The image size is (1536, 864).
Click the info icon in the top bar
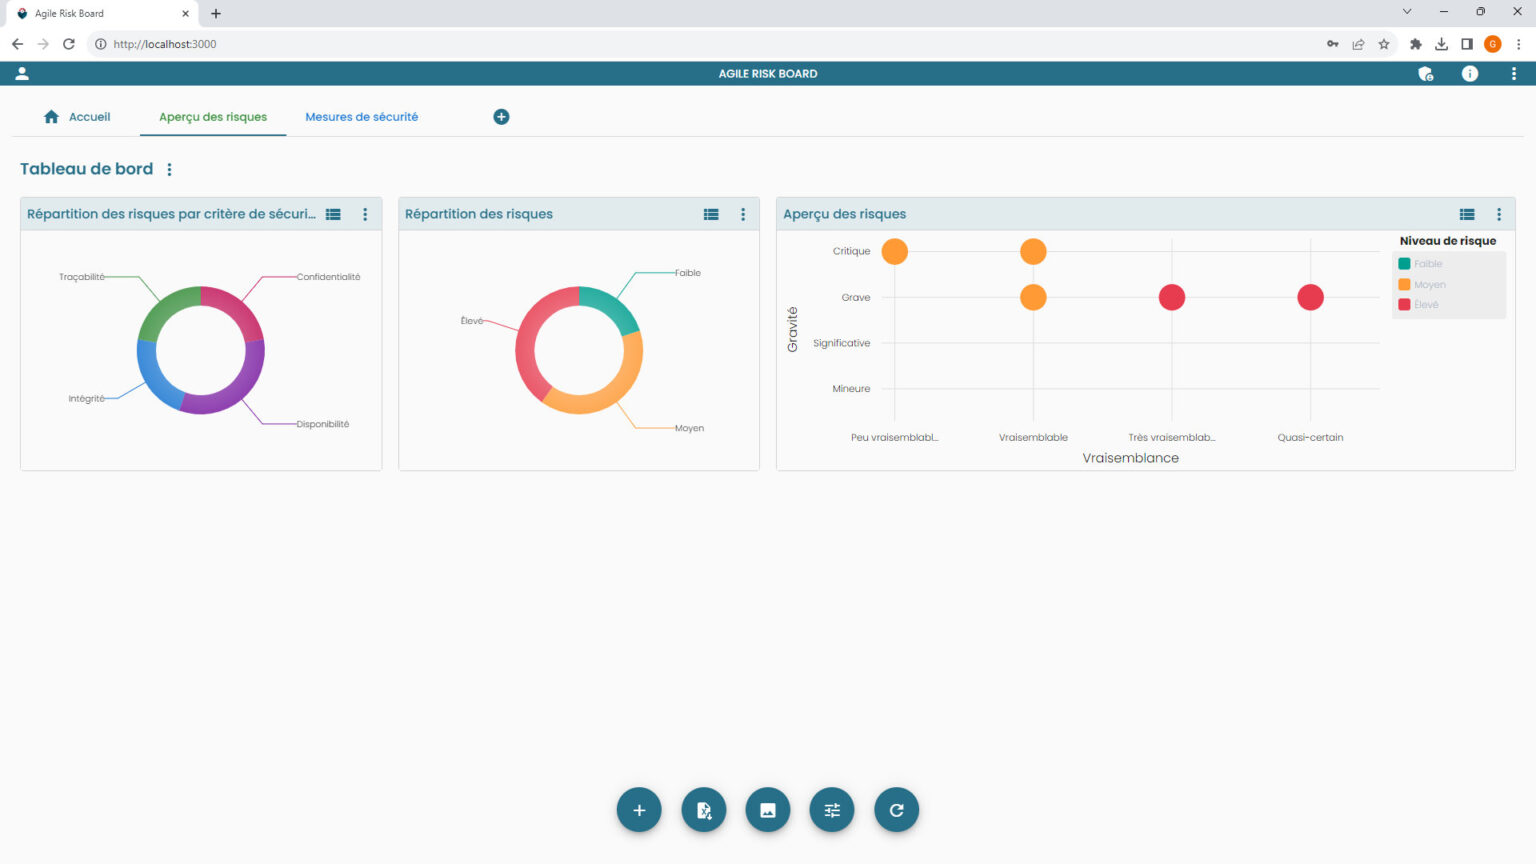pyautogui.click(x=1469, y=73)
